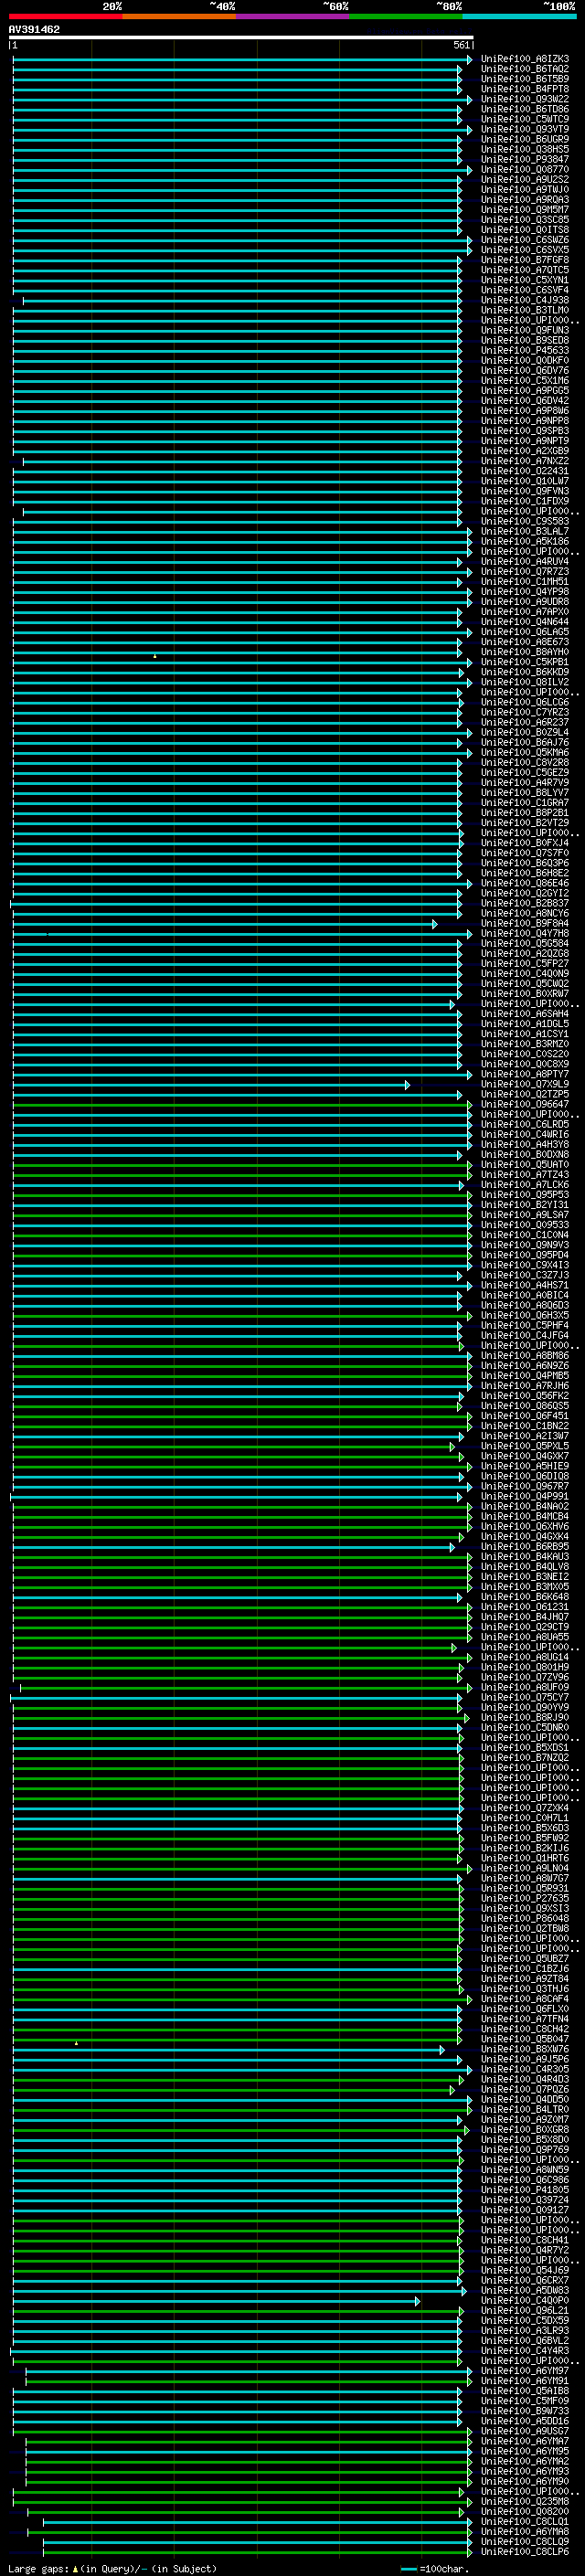The image size is (585, 2576).
Task: Click the query ID AV391462
Action: point(34,29)
